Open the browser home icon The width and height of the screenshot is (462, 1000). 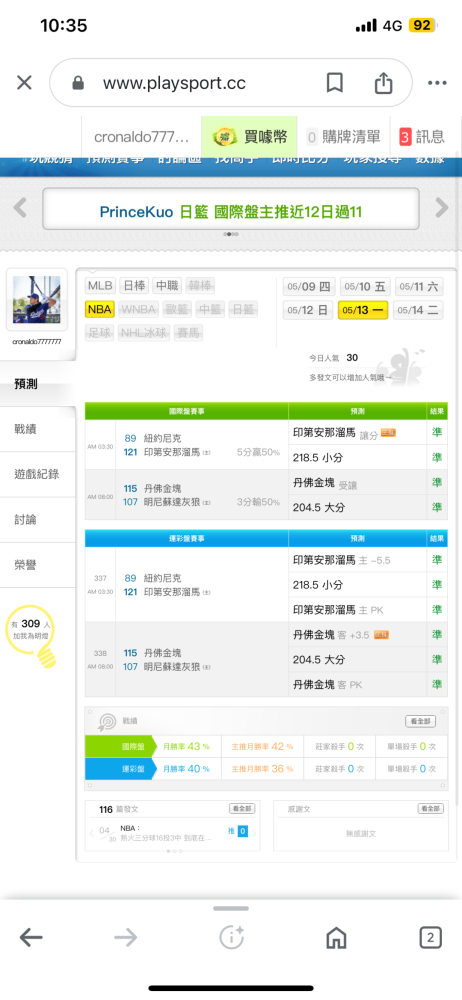(x=336, y=937)
